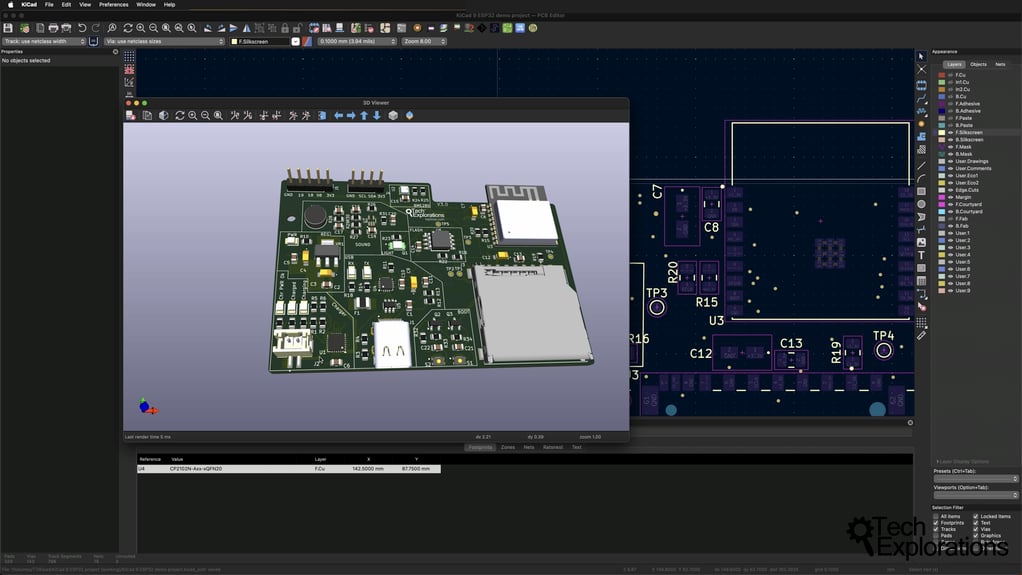Click the reload board icon in 3D Viewer
Screen dimensions: 1022x575
180,116
